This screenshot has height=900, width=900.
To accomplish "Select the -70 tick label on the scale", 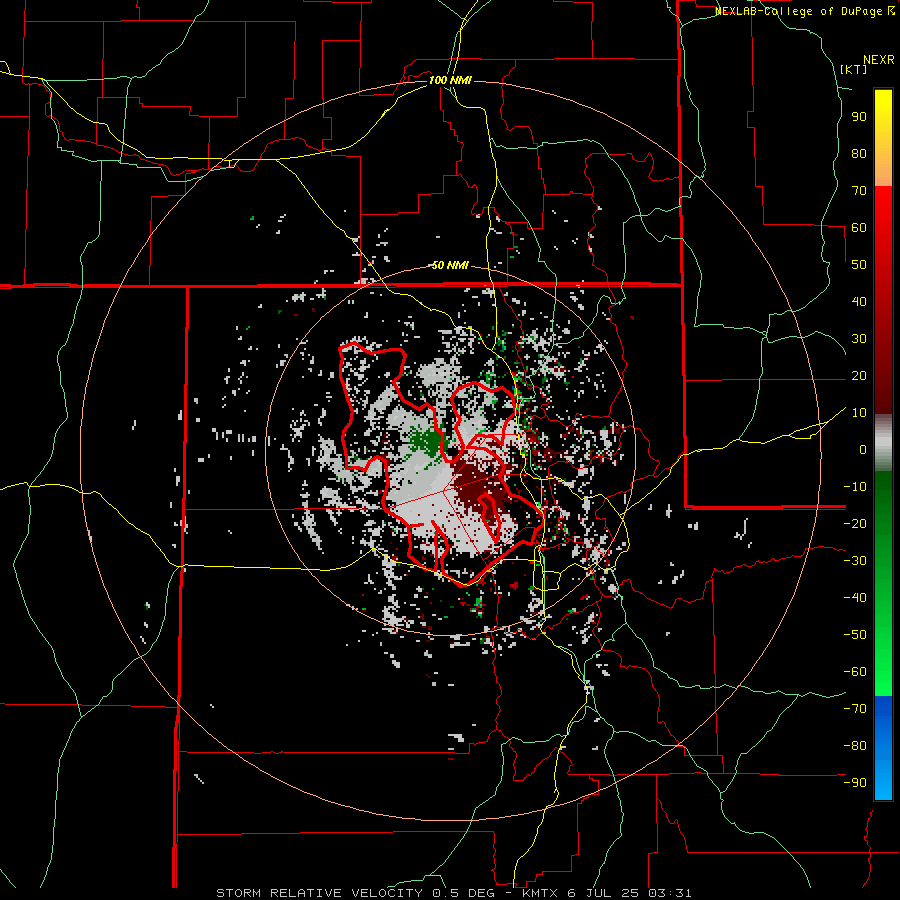I will coord(855,709).
